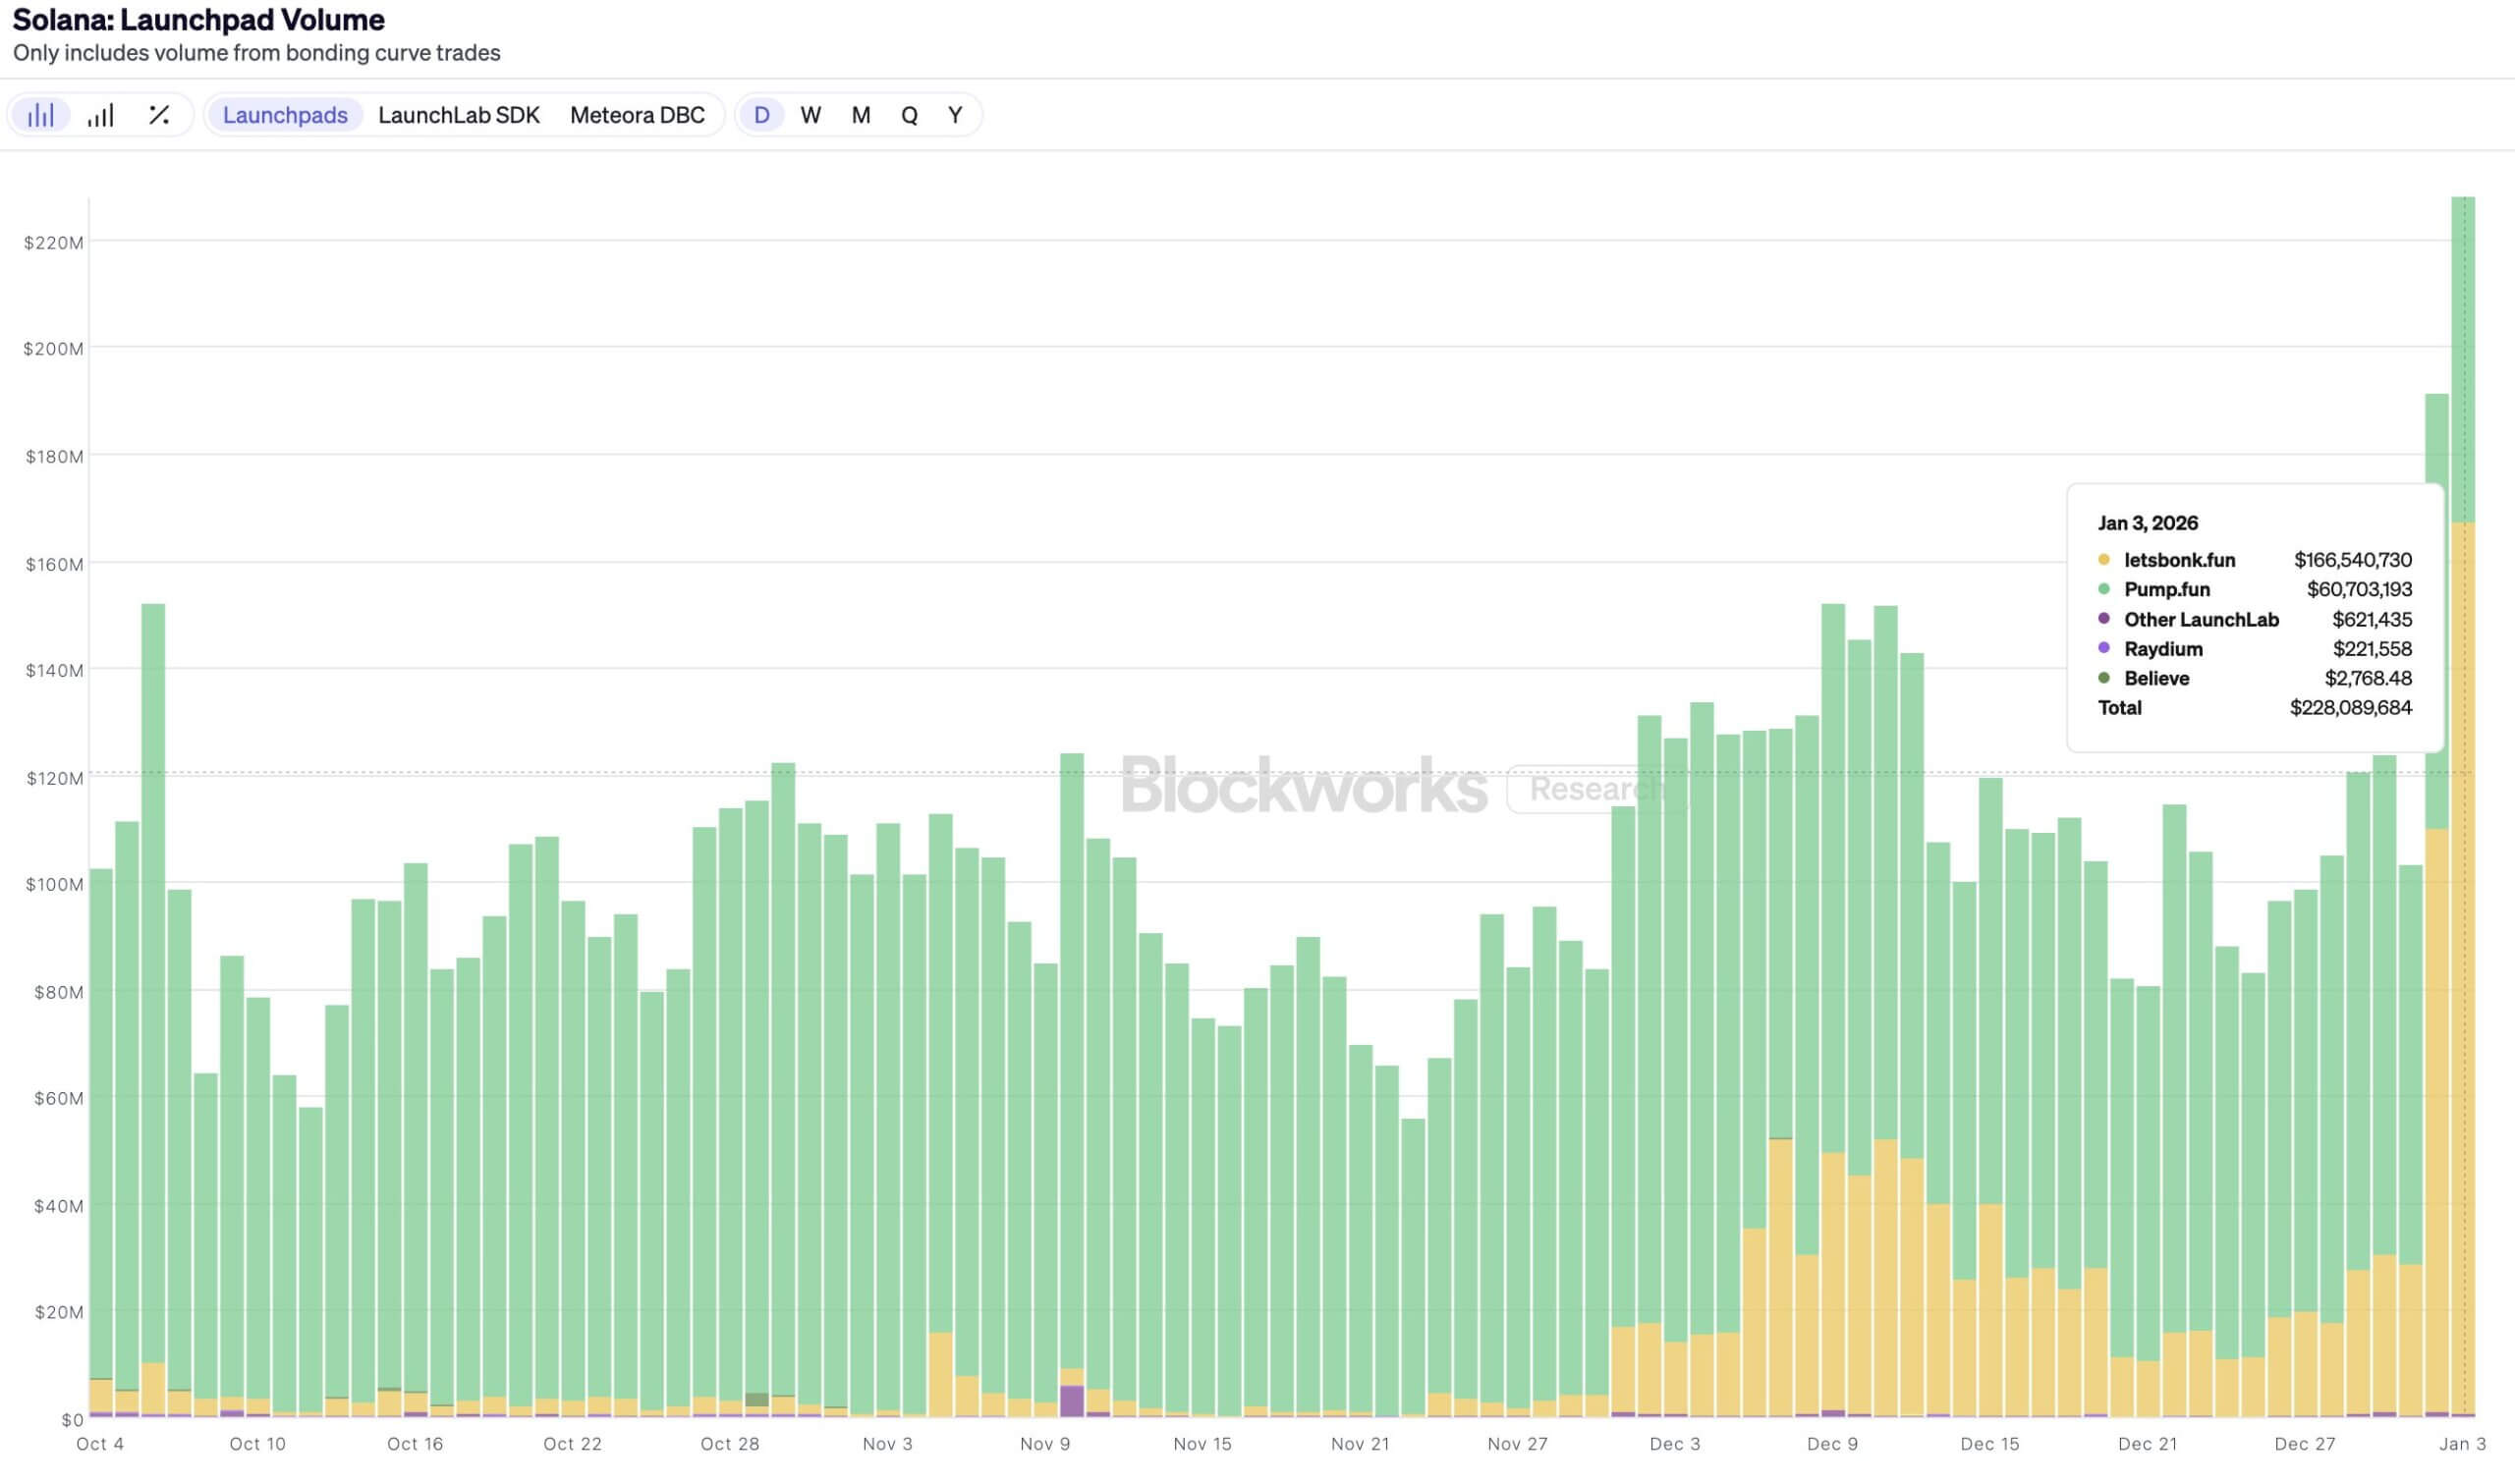Click the D daily granularity button

point(761,115)
